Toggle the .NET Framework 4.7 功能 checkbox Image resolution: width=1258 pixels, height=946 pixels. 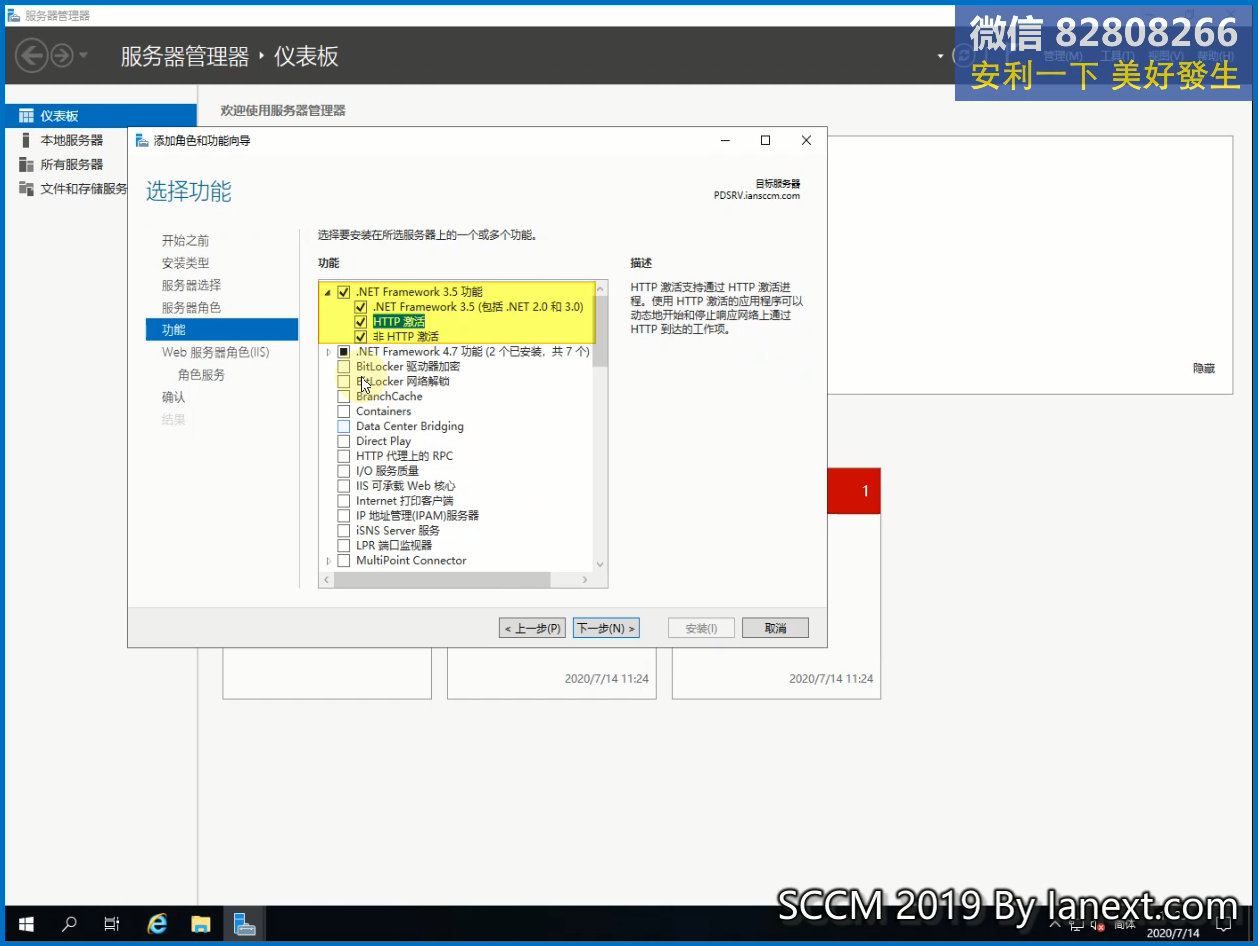pyautogui.click(x=344, y=352)
